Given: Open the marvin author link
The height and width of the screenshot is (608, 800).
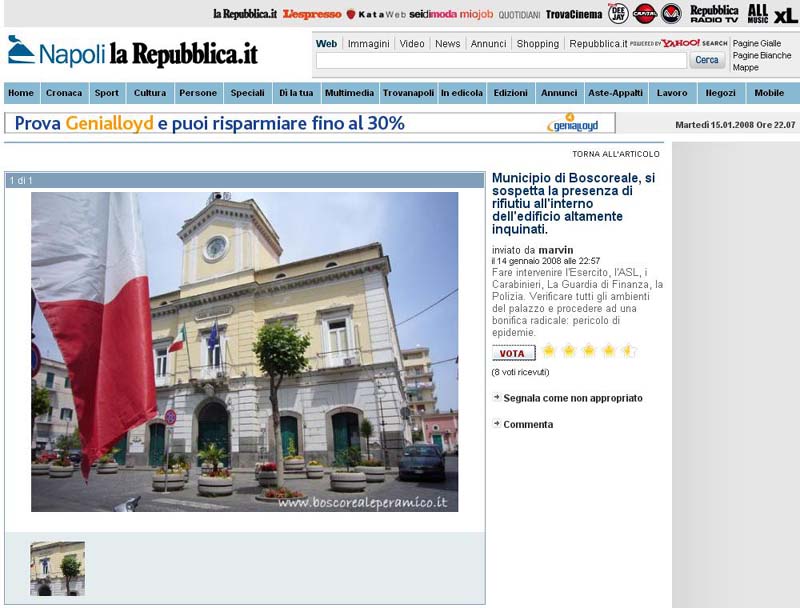Looking at the screenshot, I should (556, 250).
